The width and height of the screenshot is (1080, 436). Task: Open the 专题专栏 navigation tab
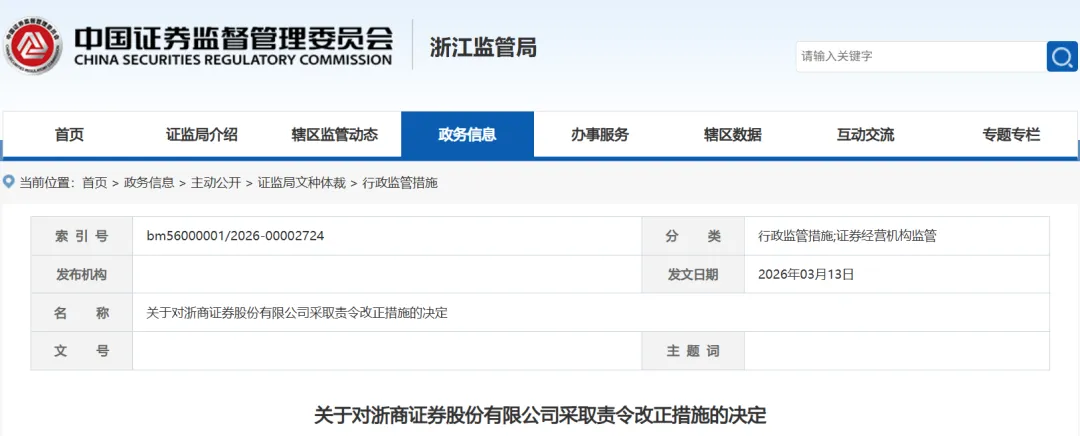(x=1011, y=135)
